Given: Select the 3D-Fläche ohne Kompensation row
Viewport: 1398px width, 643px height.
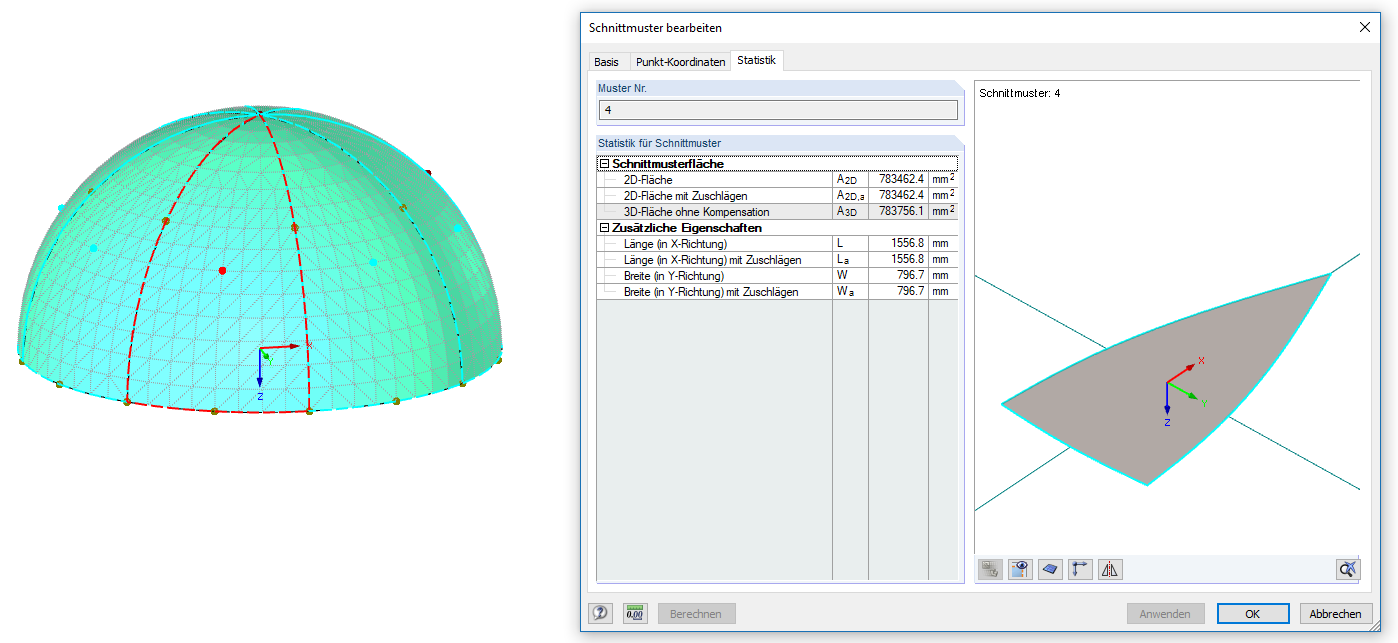Looking at the screenshot, I should pyautogui.click(x=777, y=211).
